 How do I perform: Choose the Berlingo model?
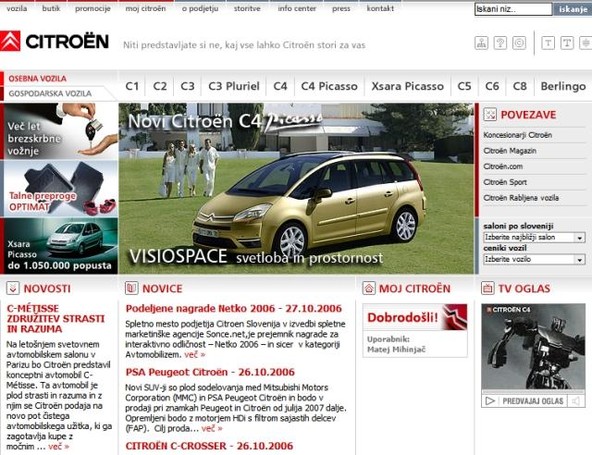tap(563, 86)
